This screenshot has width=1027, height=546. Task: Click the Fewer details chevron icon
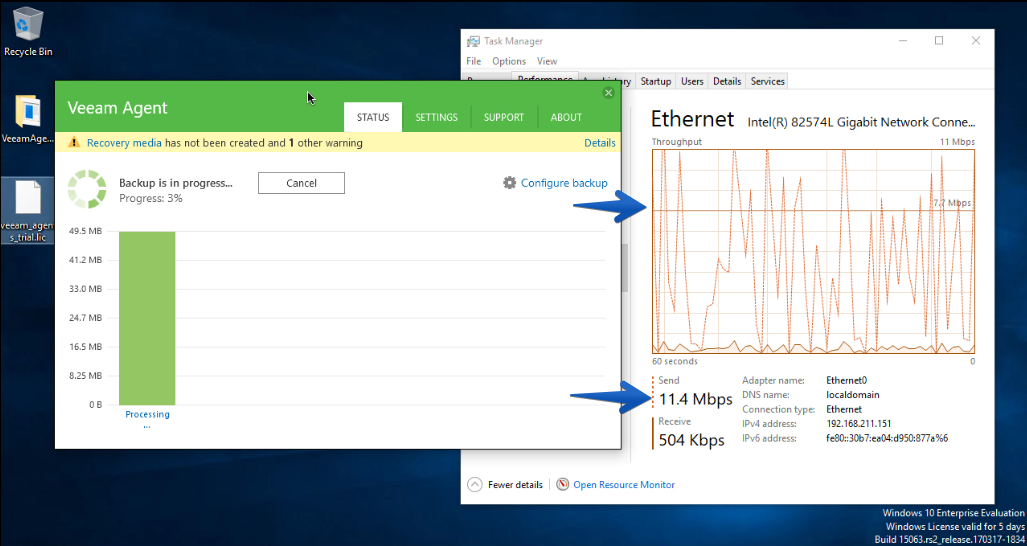click(474, 484)
